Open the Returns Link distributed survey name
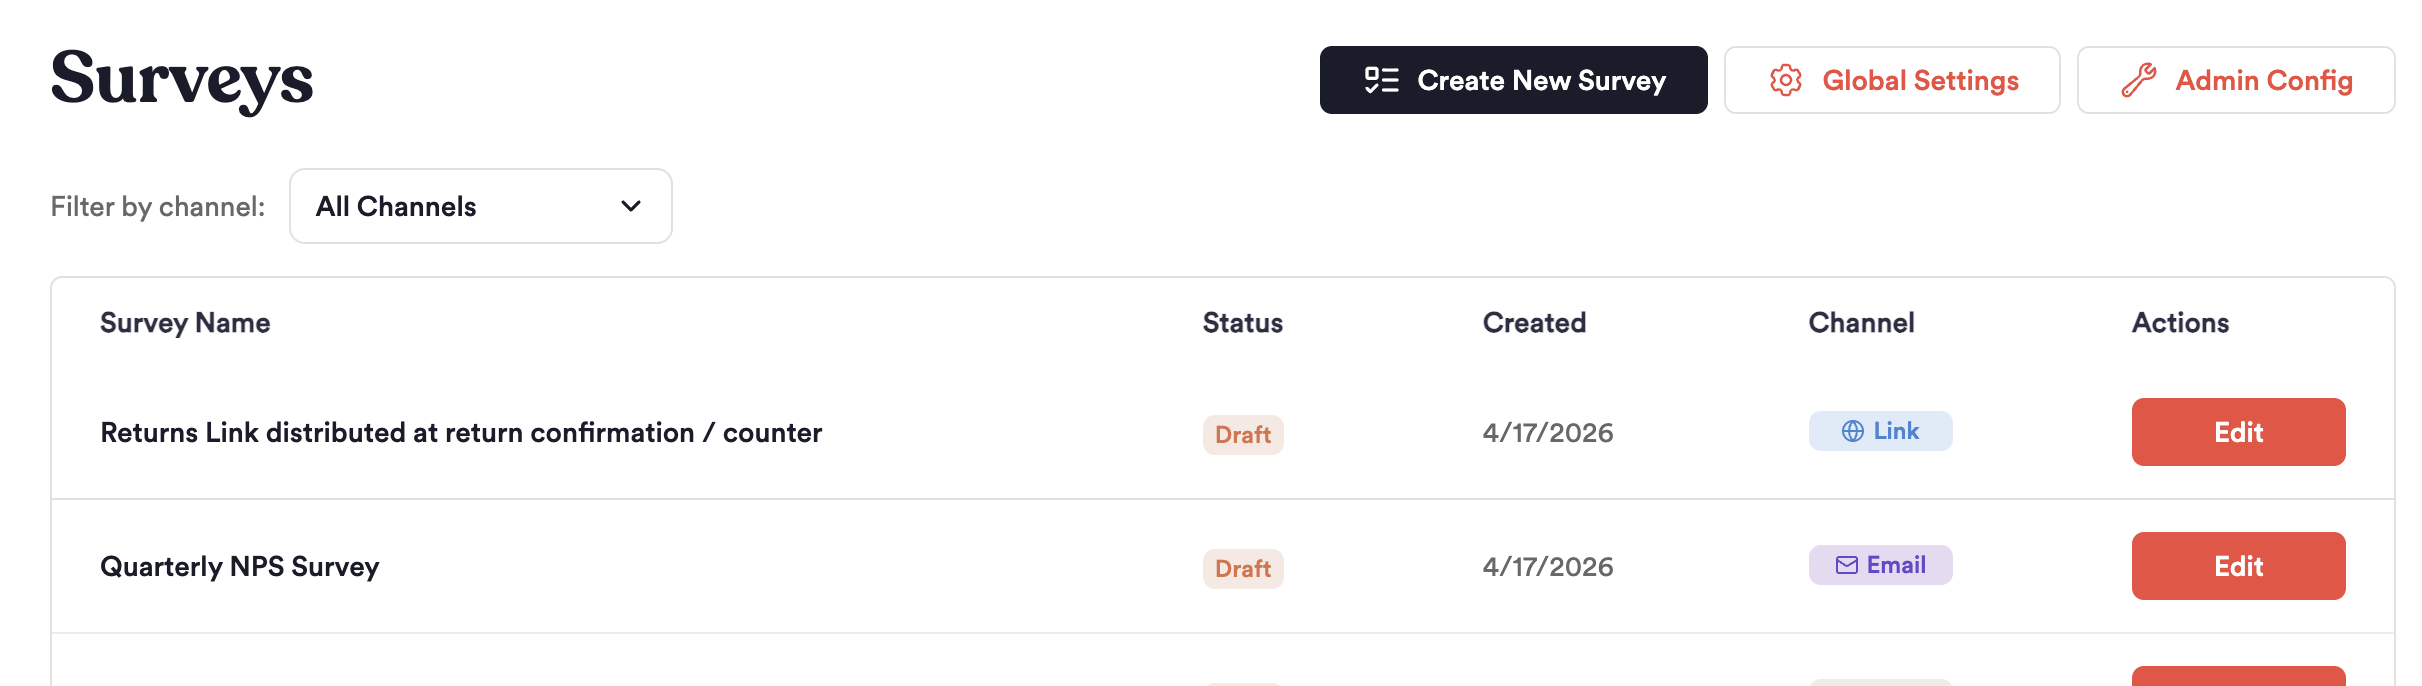The width and height of the screenshot is (2422, 686). 461,433
